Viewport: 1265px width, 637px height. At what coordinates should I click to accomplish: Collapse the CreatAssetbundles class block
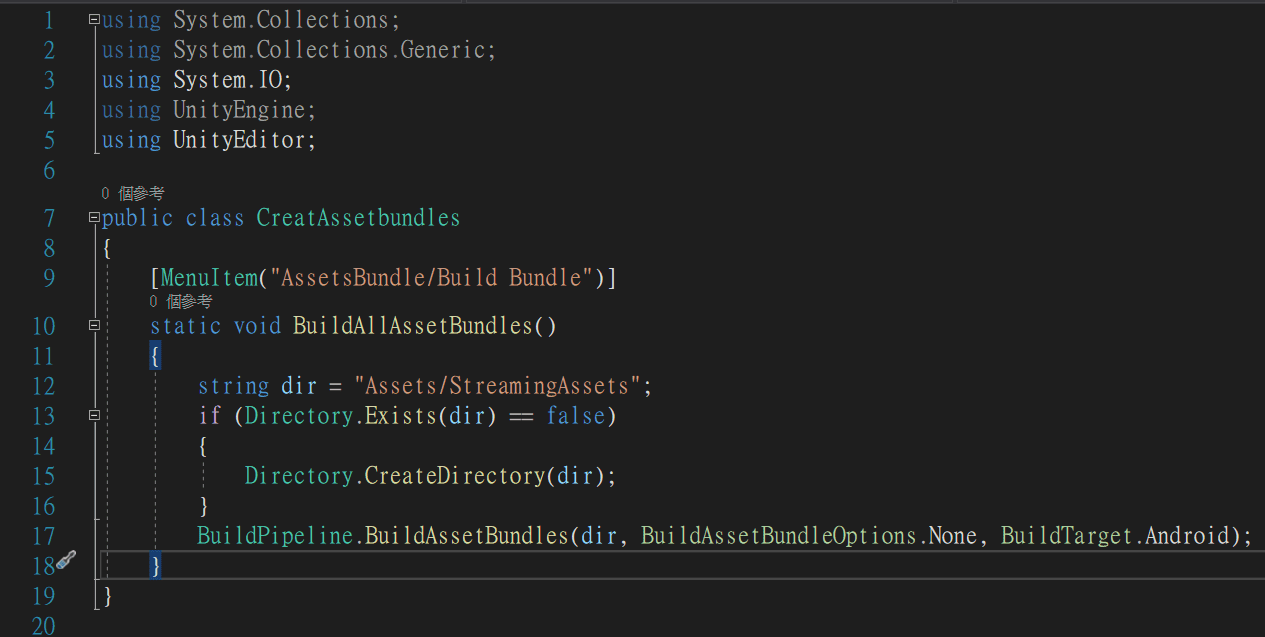[94, 217]
